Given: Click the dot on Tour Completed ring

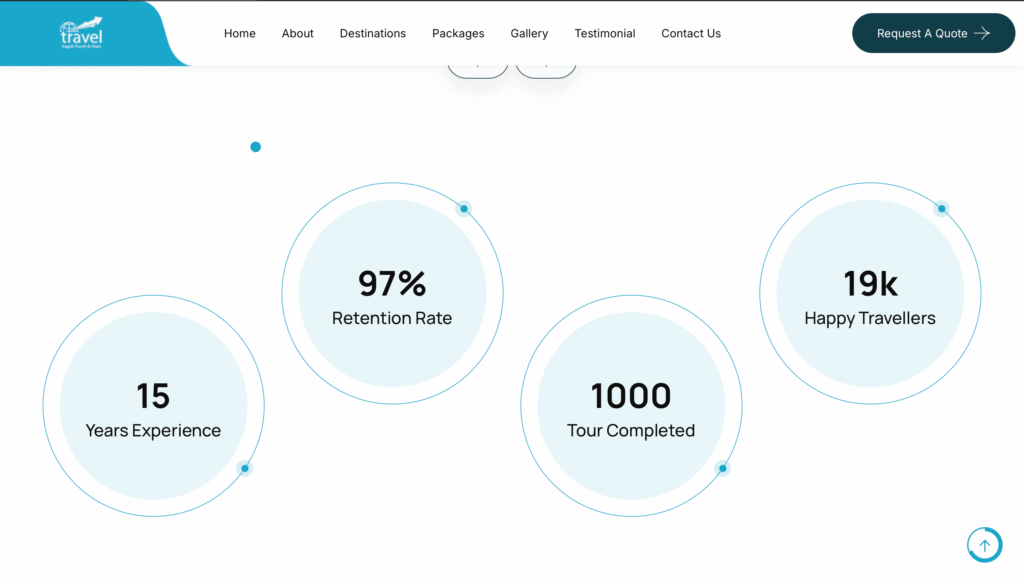Looking at the screenshot, I should click(722, 468).
